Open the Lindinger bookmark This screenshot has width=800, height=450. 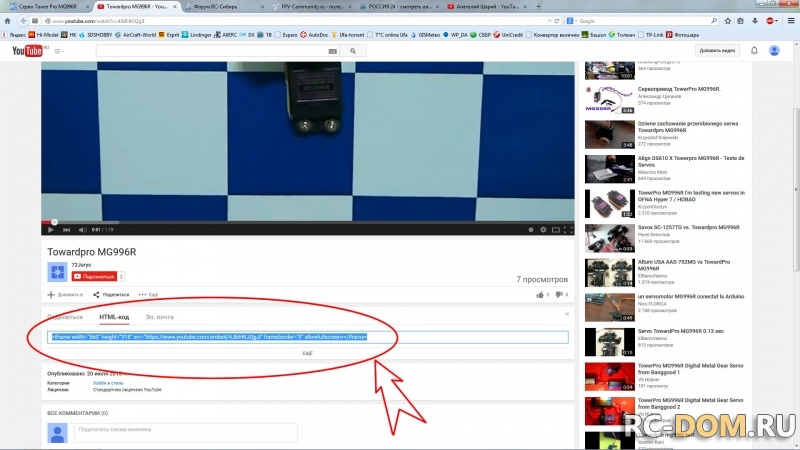point(196,35)
